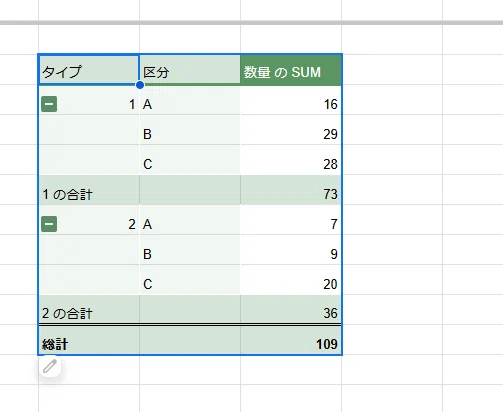Click the A cell with value 7
This screenshot has height=412, width=503.
coord(190,220)
